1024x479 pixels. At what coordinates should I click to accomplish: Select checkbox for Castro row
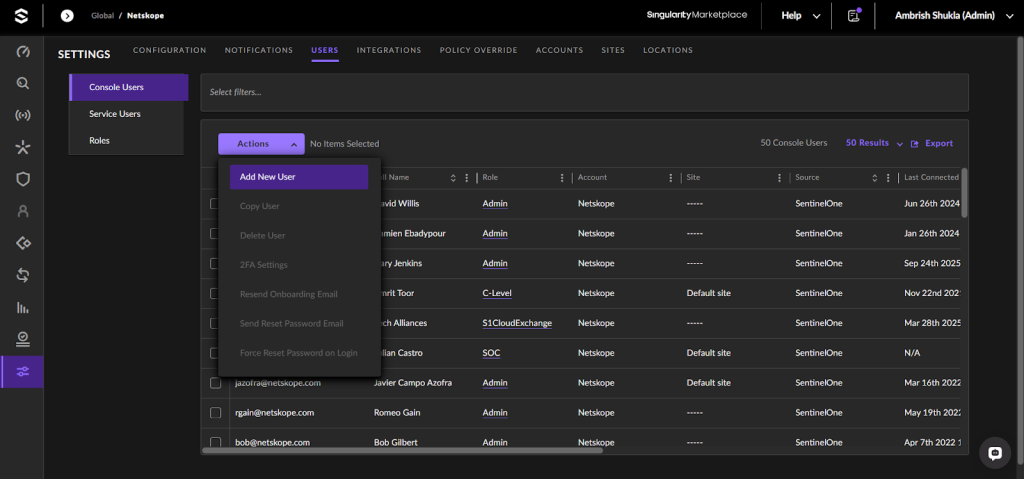(x=214, y=353)
